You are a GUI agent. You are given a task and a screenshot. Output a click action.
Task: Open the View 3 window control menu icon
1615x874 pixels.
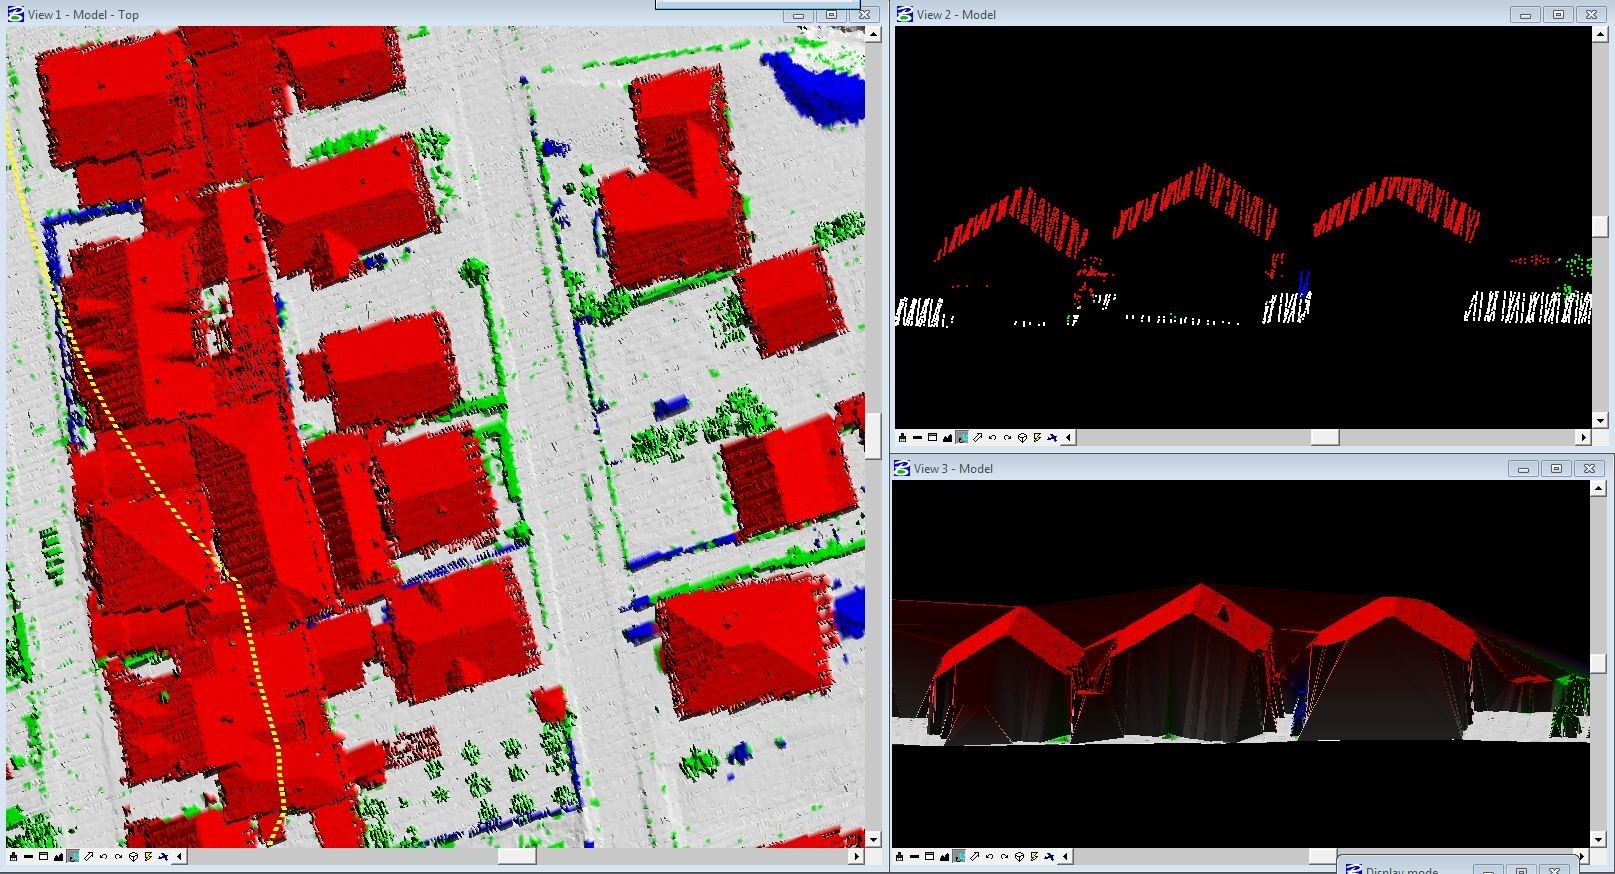click(x=902, y=468)
